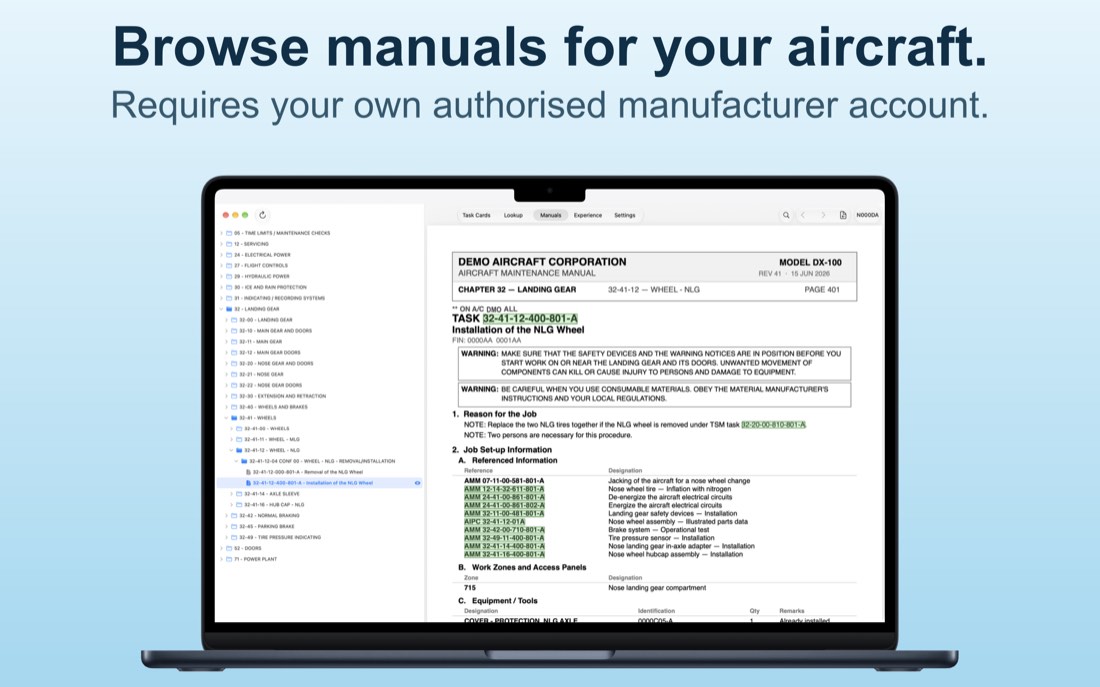Click the 'MODEL DX-100' header text
Viewport: 1100px width, 687px height.
click(x=810, y=262)
